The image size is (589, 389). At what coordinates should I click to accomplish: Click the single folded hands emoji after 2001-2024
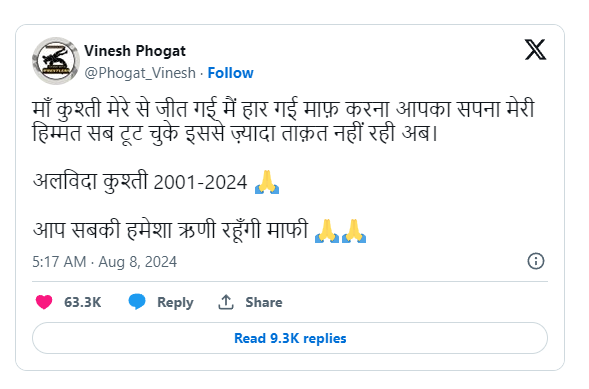[x=267, y=182]
